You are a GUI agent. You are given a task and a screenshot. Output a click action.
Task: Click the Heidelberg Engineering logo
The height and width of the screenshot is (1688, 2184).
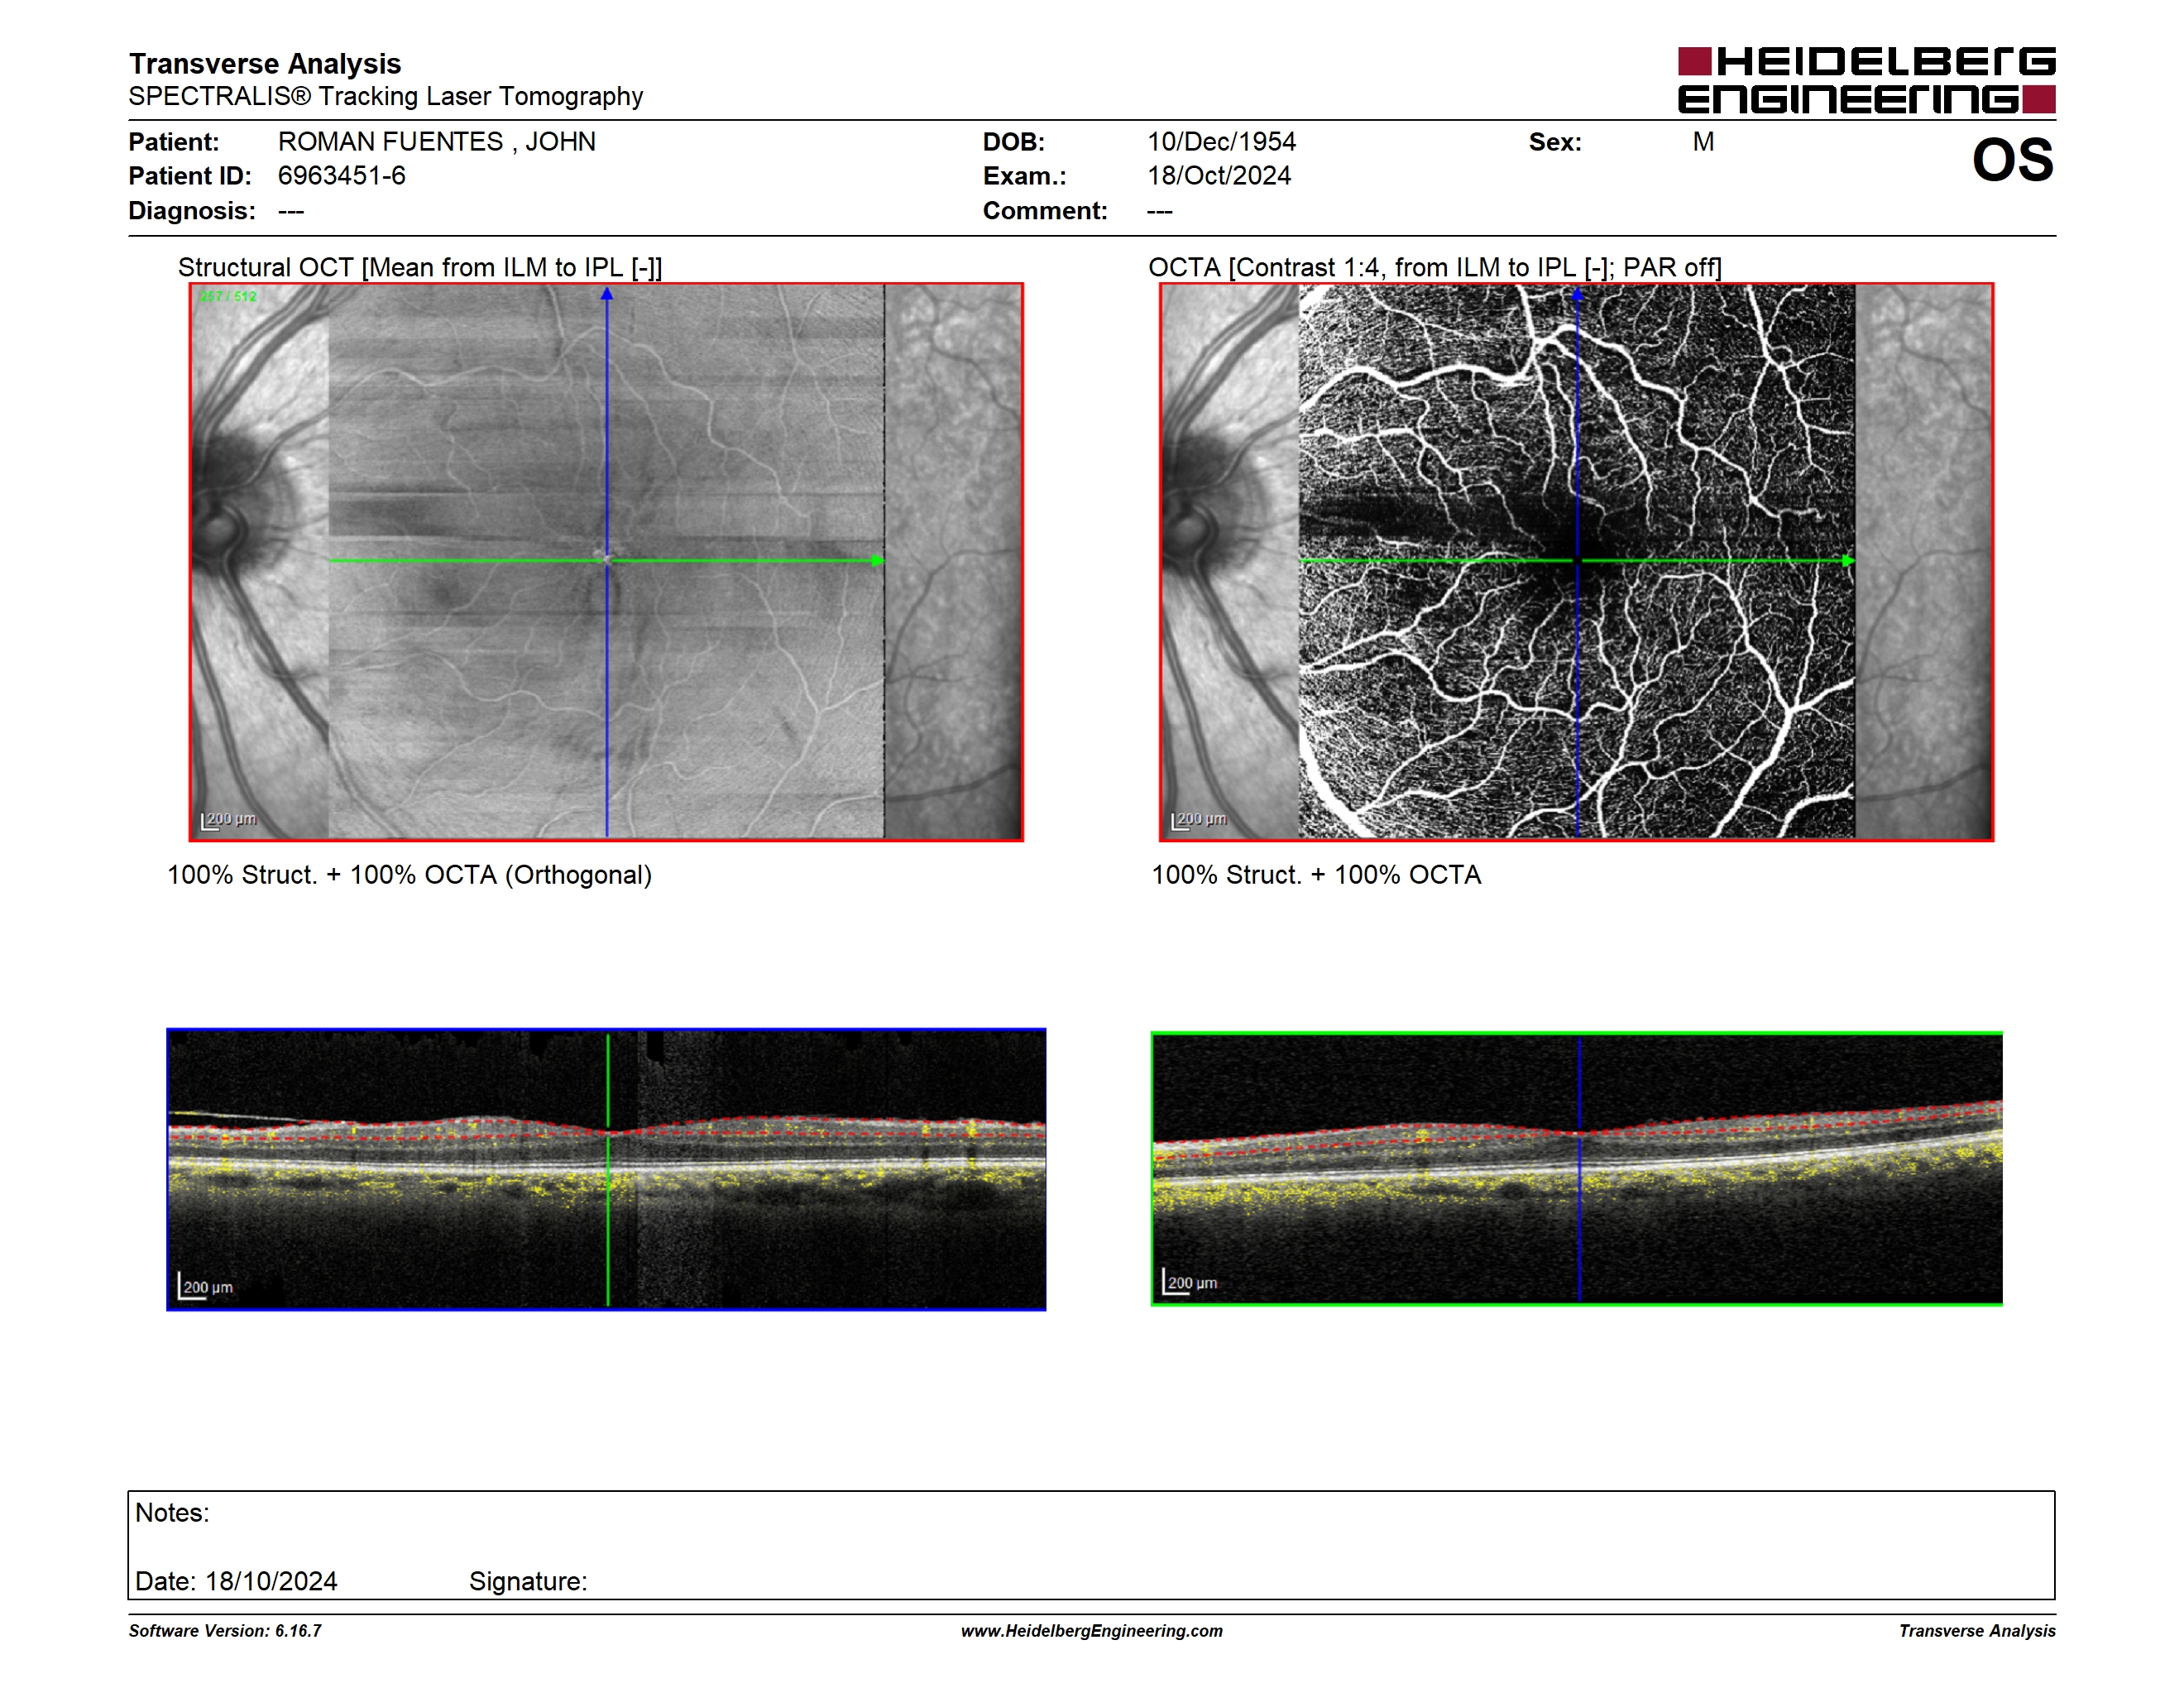[1866, 80]
